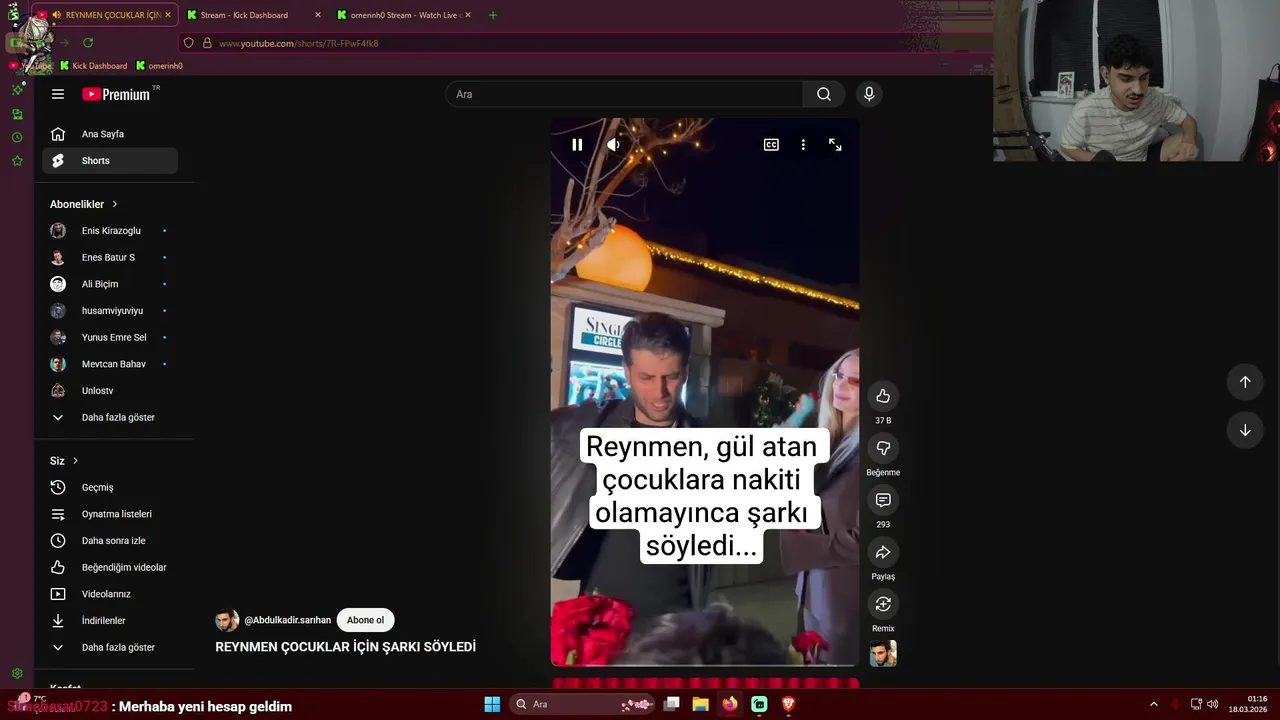Screen dimensions: 1280x720
Task: Open Videolarınız
Action: (110, 594)
